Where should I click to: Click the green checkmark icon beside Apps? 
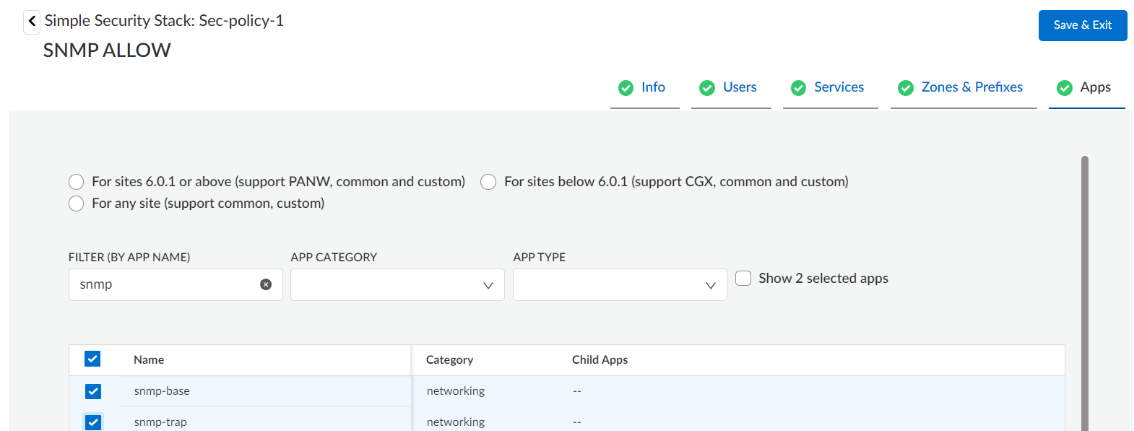click(1064, 88)
